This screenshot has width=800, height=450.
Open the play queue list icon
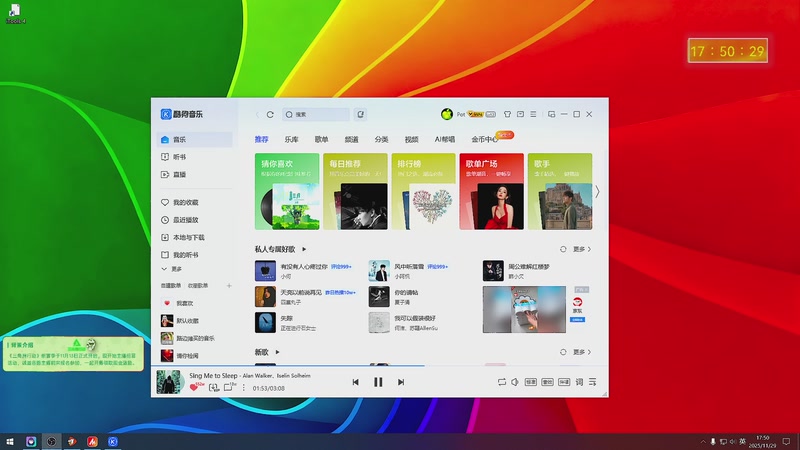pos(592,382)
